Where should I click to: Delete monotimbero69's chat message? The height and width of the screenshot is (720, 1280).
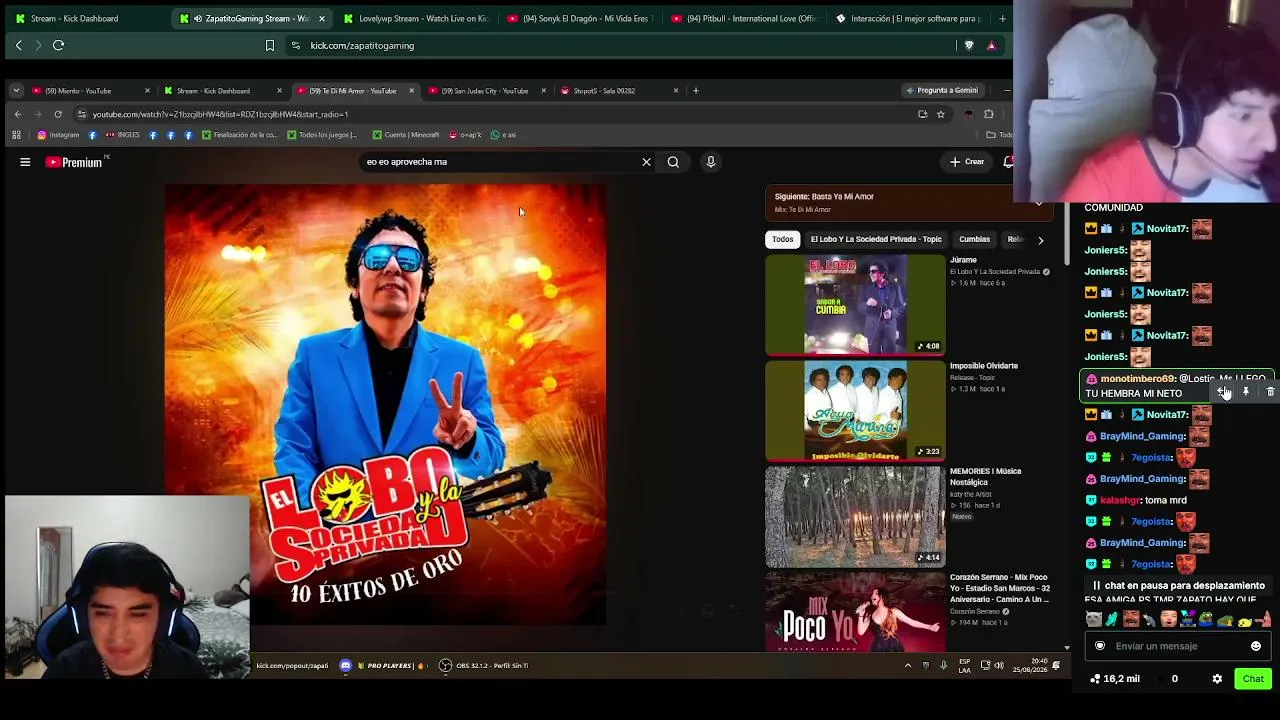click(1270, 392)
